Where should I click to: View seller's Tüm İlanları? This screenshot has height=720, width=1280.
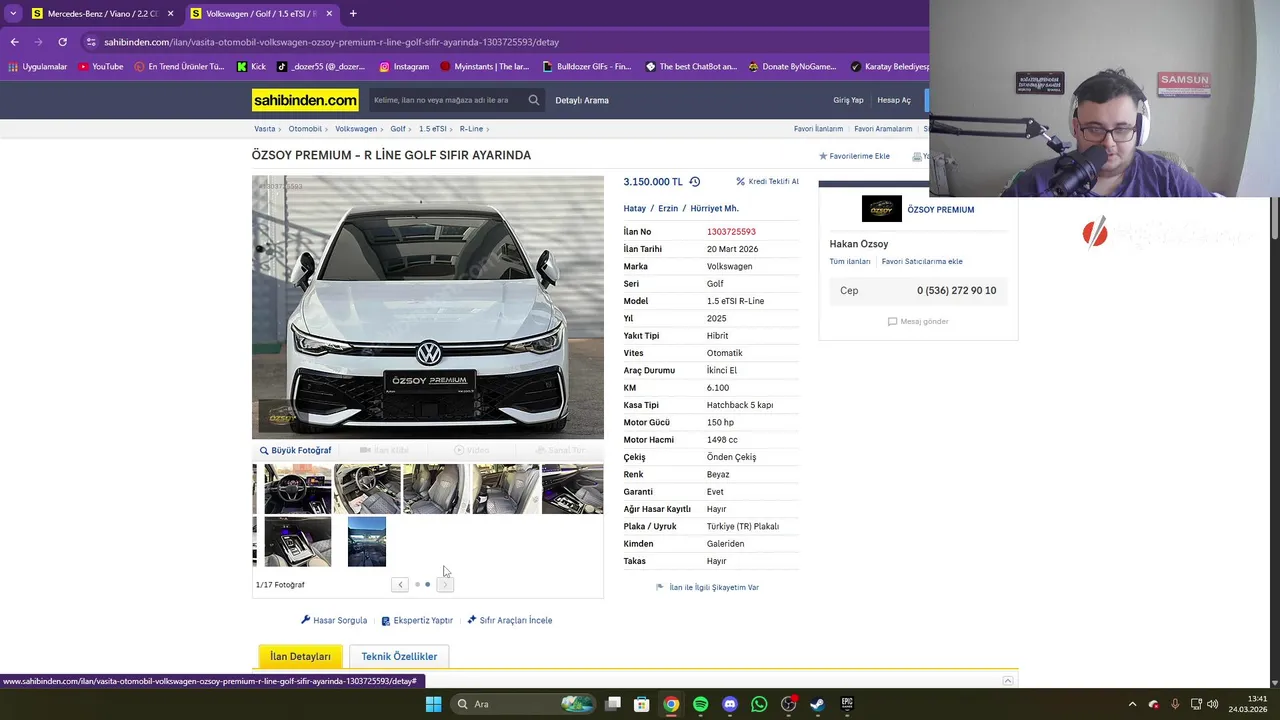click(x=850, y=261)
